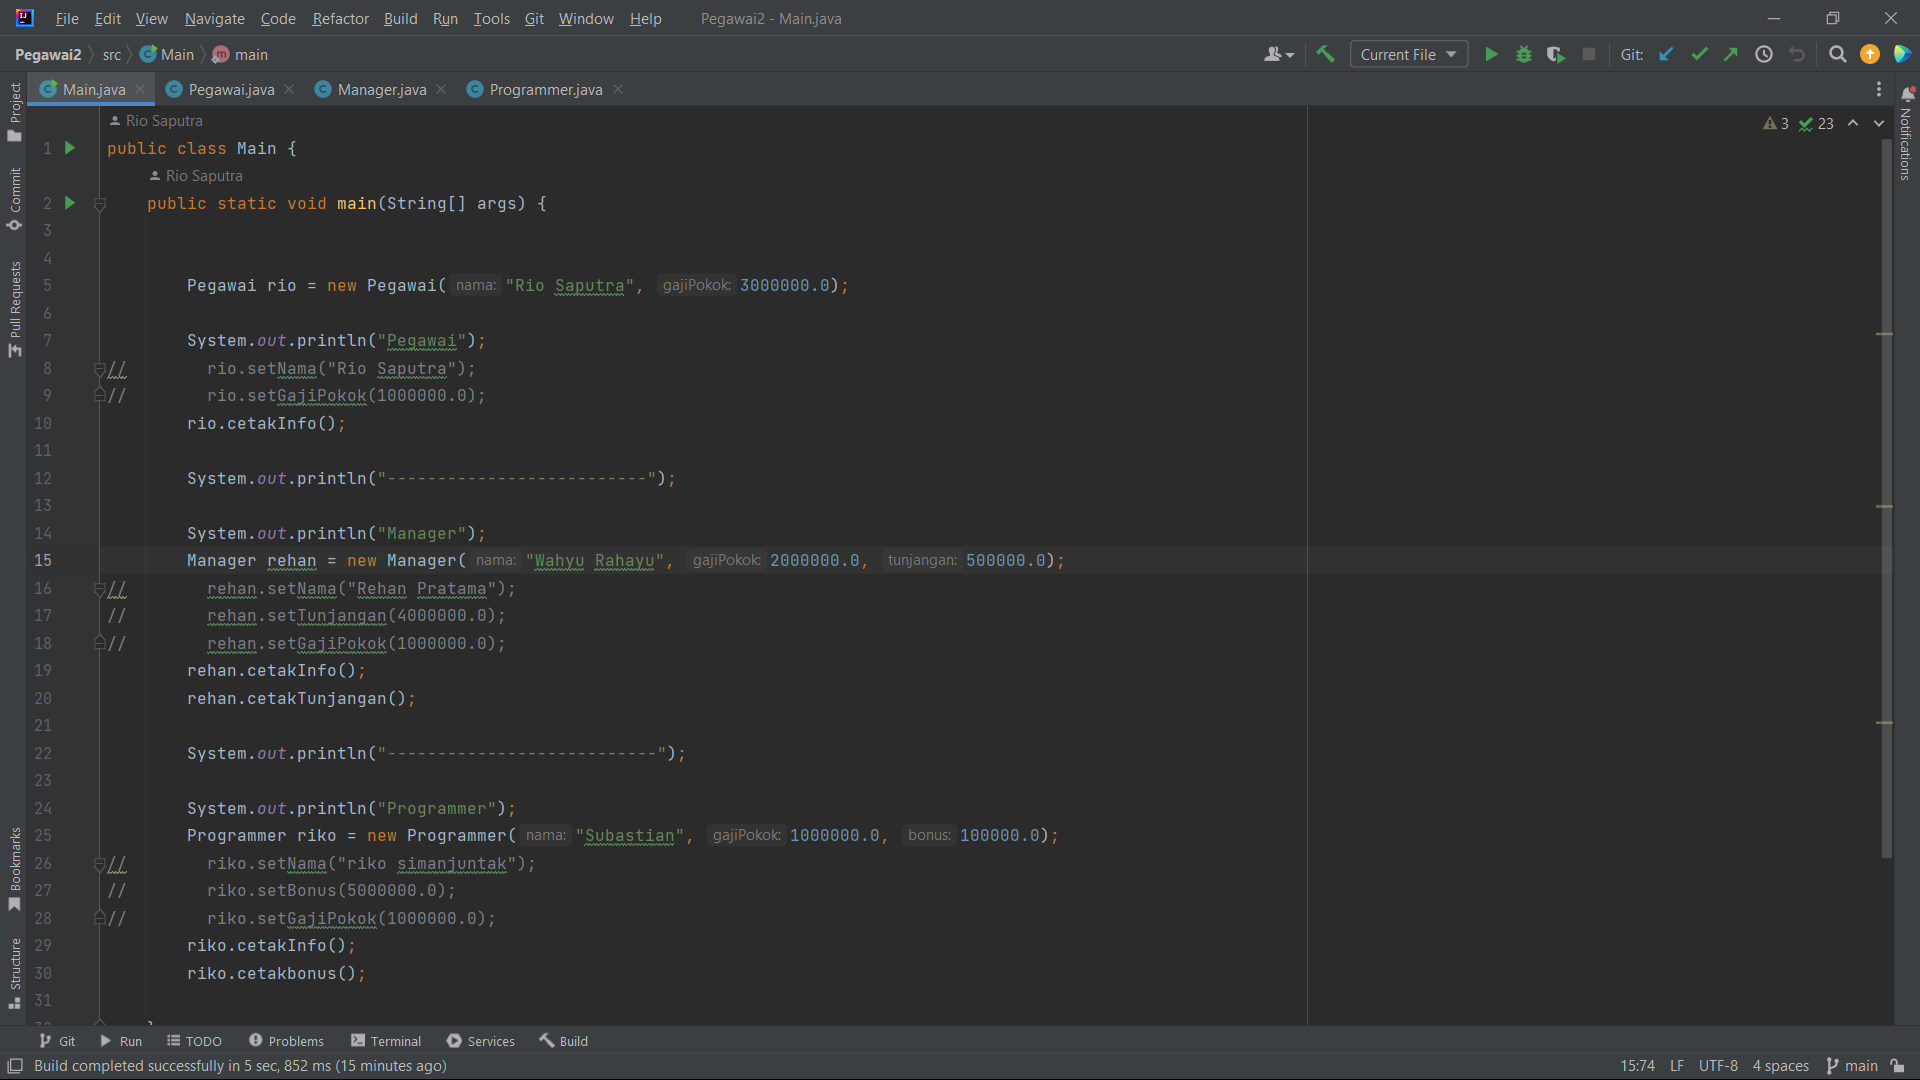Open the Refactor menu
This screenshot has height=1080, width=1920.
[340, 18]
